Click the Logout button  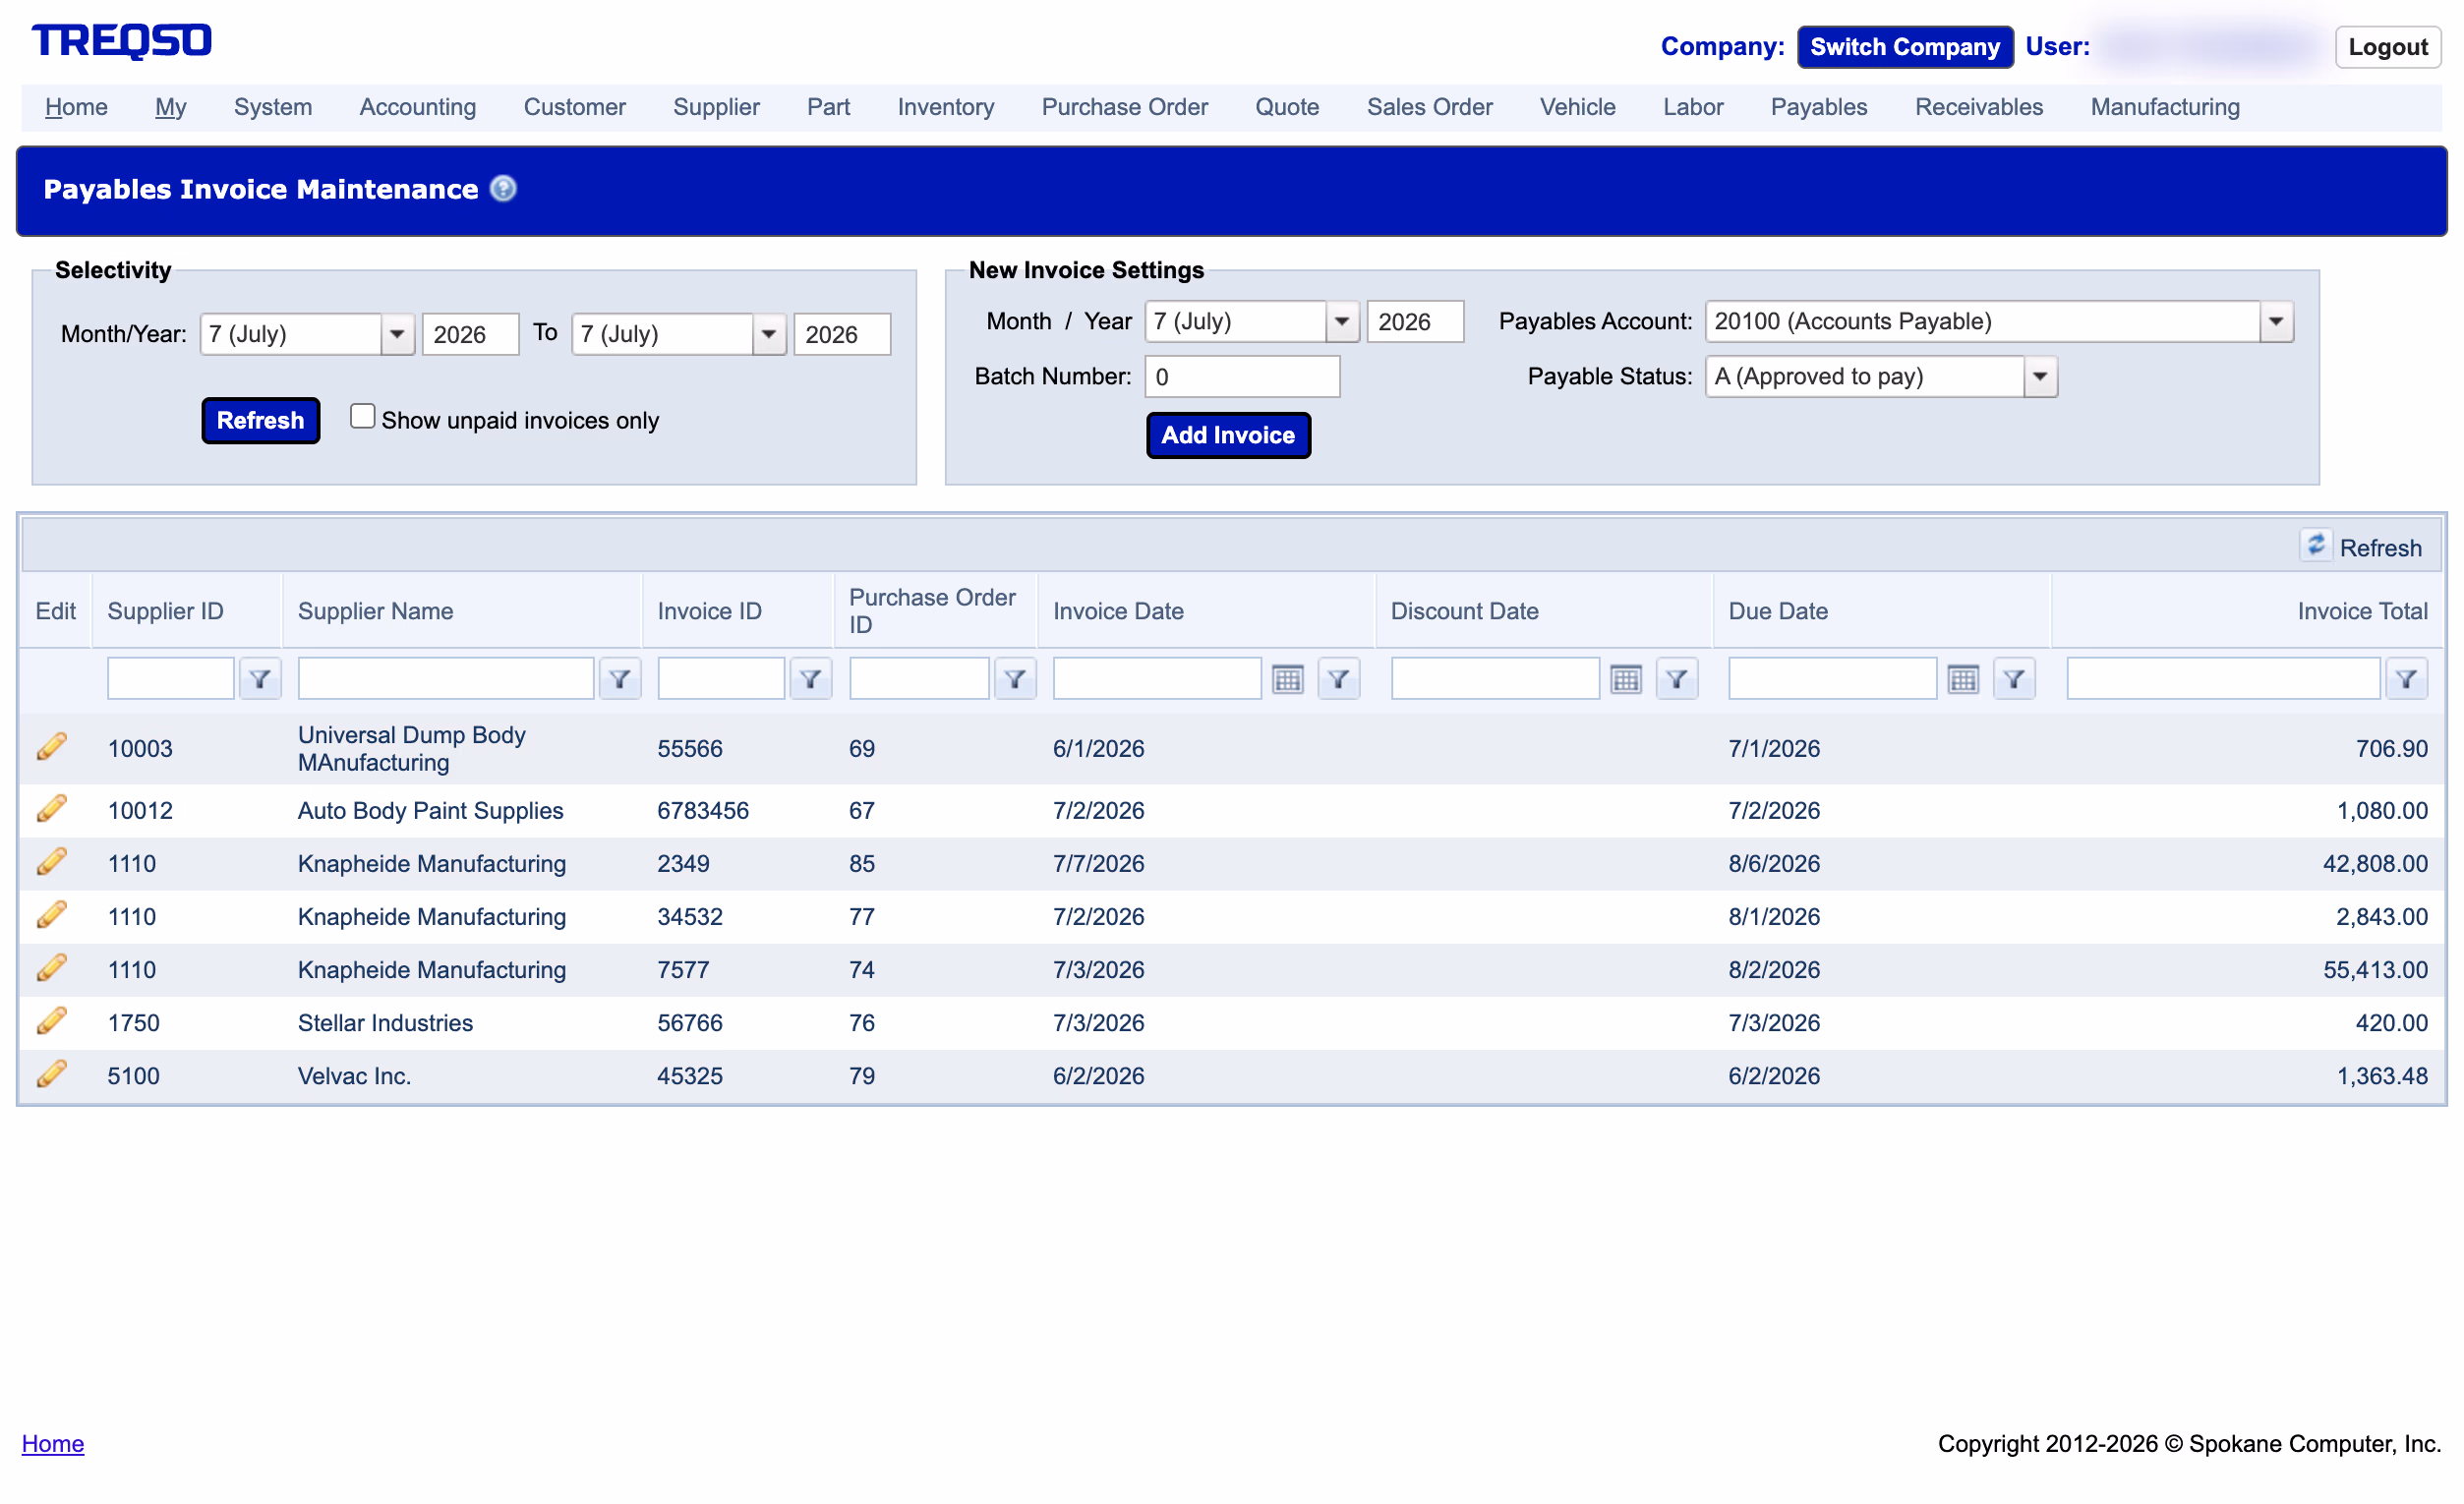click(2388, 47)
